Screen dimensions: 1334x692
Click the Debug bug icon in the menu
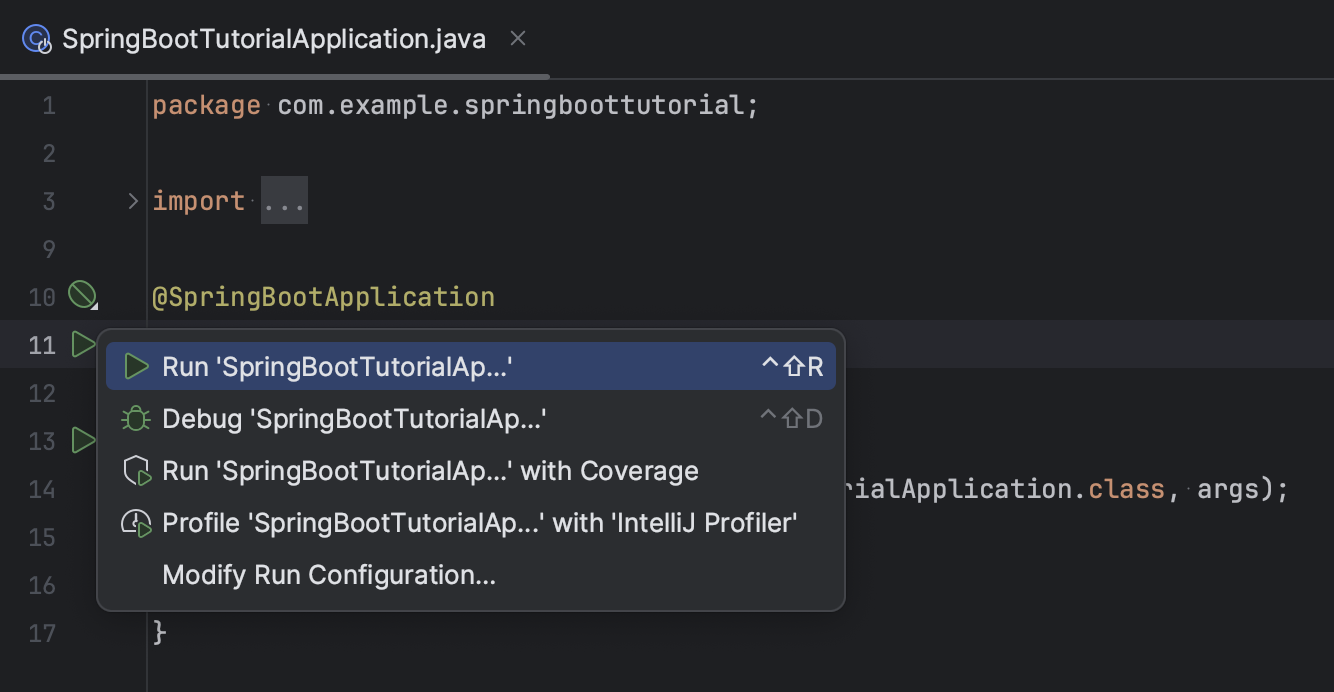coord(135,418)
